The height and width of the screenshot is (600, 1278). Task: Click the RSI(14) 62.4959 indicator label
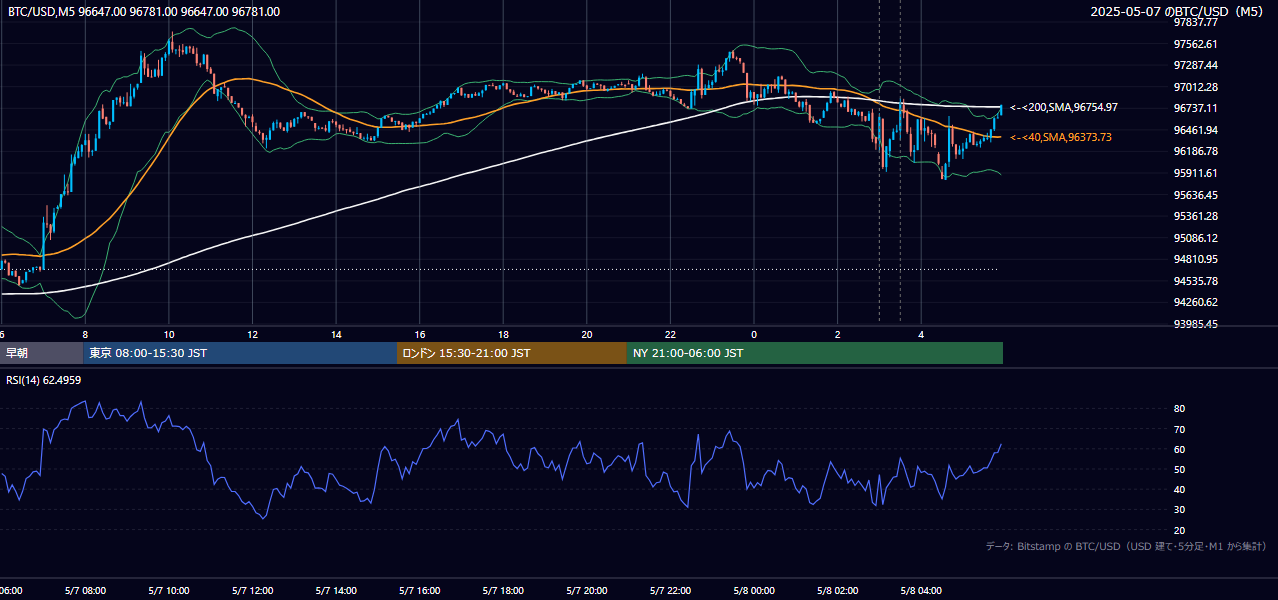tap(44, 380)
